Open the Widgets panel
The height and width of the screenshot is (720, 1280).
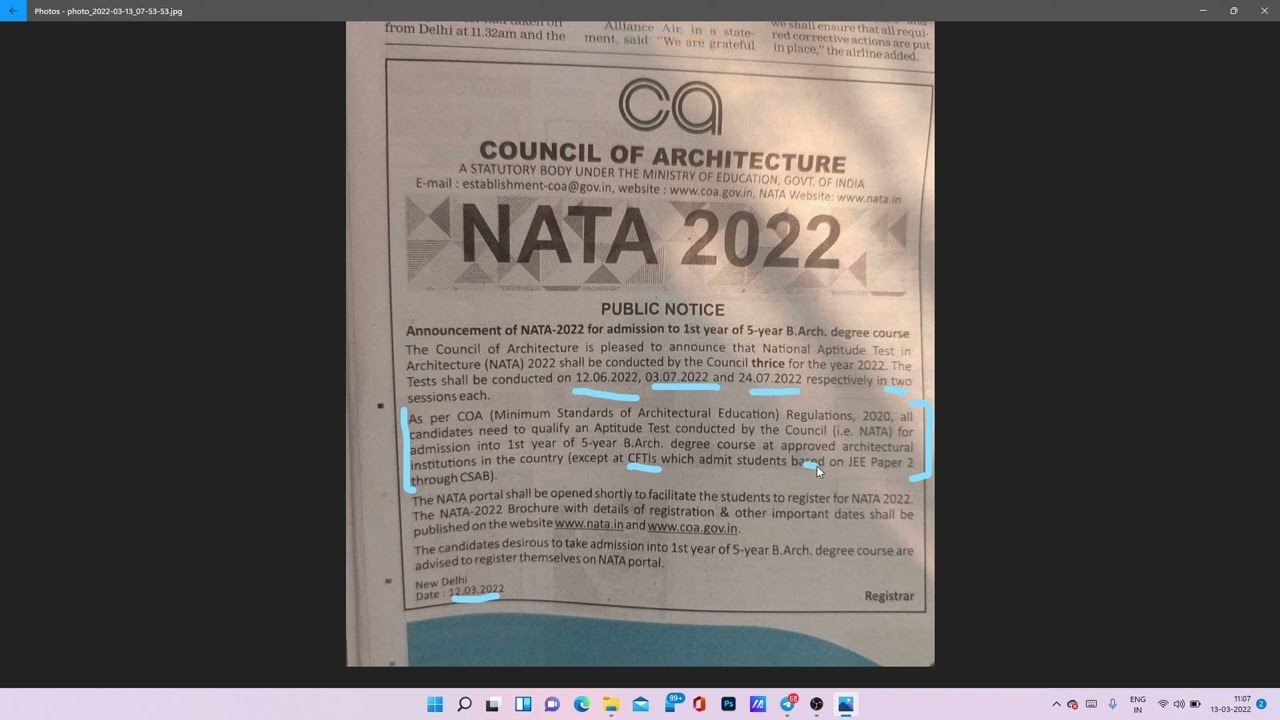point(523,704)
